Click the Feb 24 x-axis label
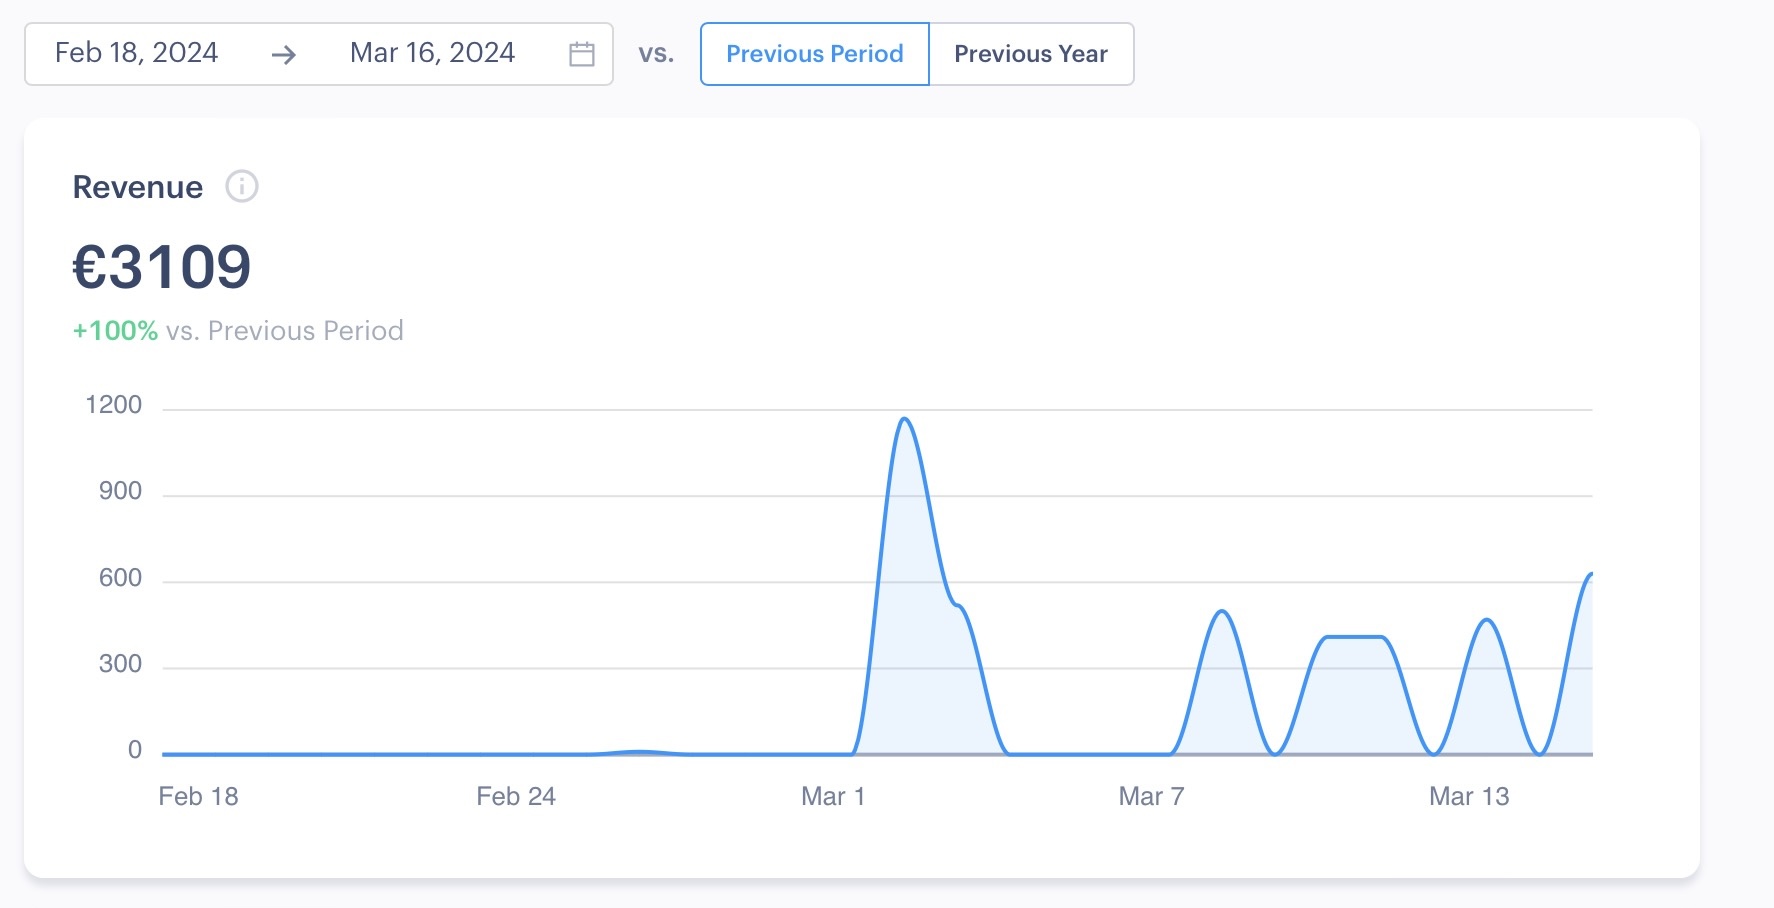1774x908 pixels. pos(516,796)
